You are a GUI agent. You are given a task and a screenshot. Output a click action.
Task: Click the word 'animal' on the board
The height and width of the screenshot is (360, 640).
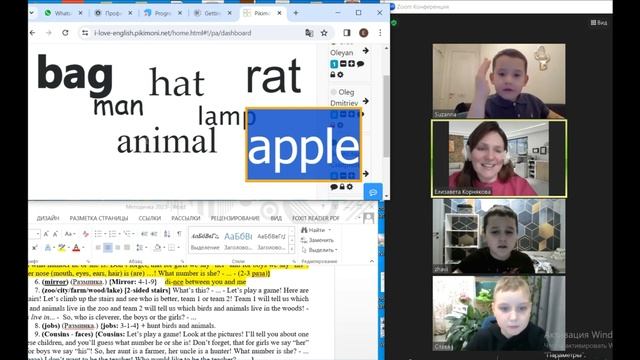[x=167, y=140]
